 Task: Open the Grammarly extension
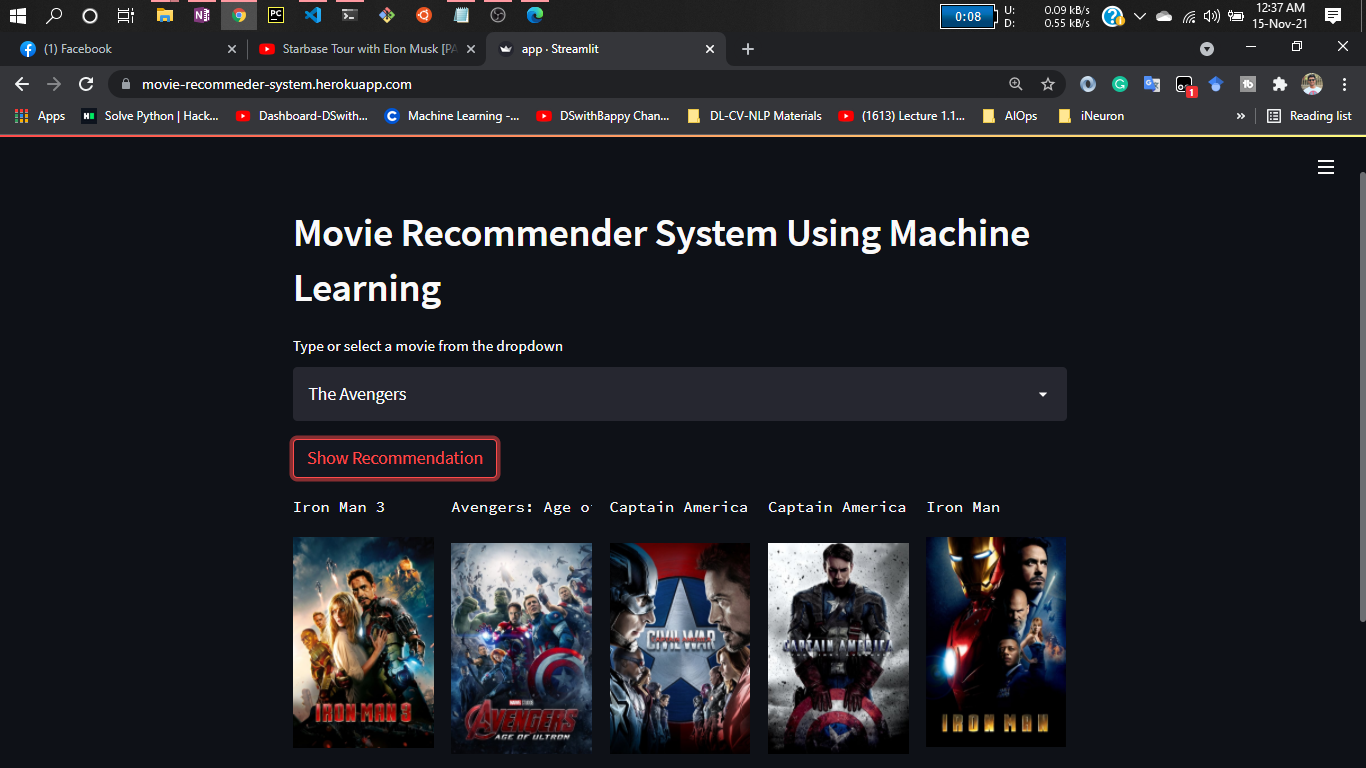click(x=1120, y=85)
